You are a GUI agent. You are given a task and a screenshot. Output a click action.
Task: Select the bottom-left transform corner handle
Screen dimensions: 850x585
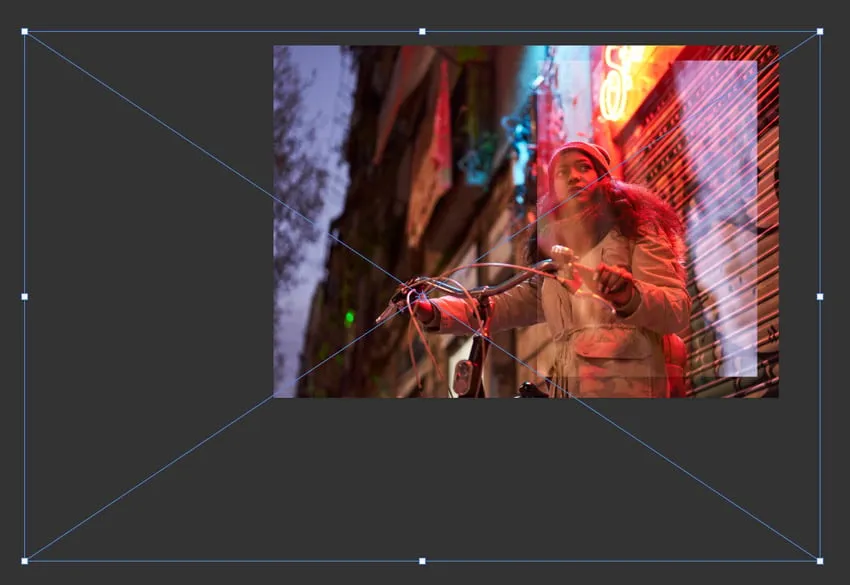click(x=25, y=560)
